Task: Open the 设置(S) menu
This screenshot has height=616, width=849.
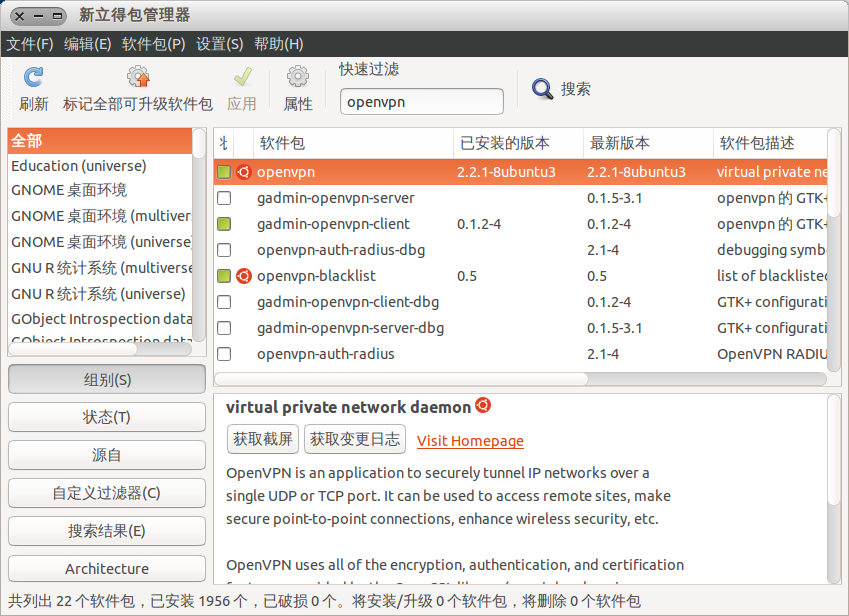Action: [x=219, y=44]
